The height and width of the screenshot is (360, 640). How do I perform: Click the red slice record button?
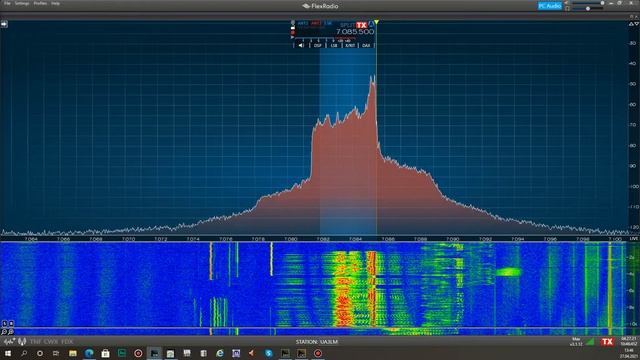pyautogui.click(x=293, y=33)
